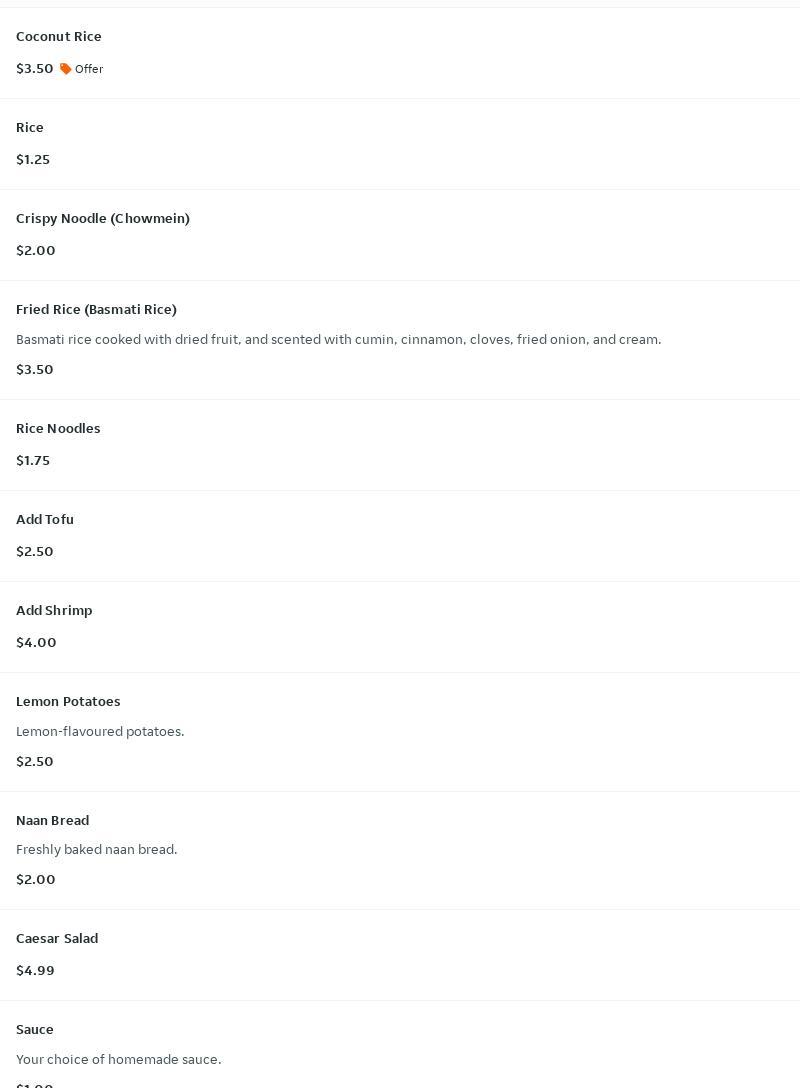800x1088 pixels.
Task: Click the $4.00 Add Shrimp price
Action: click(x=36, y=643)
